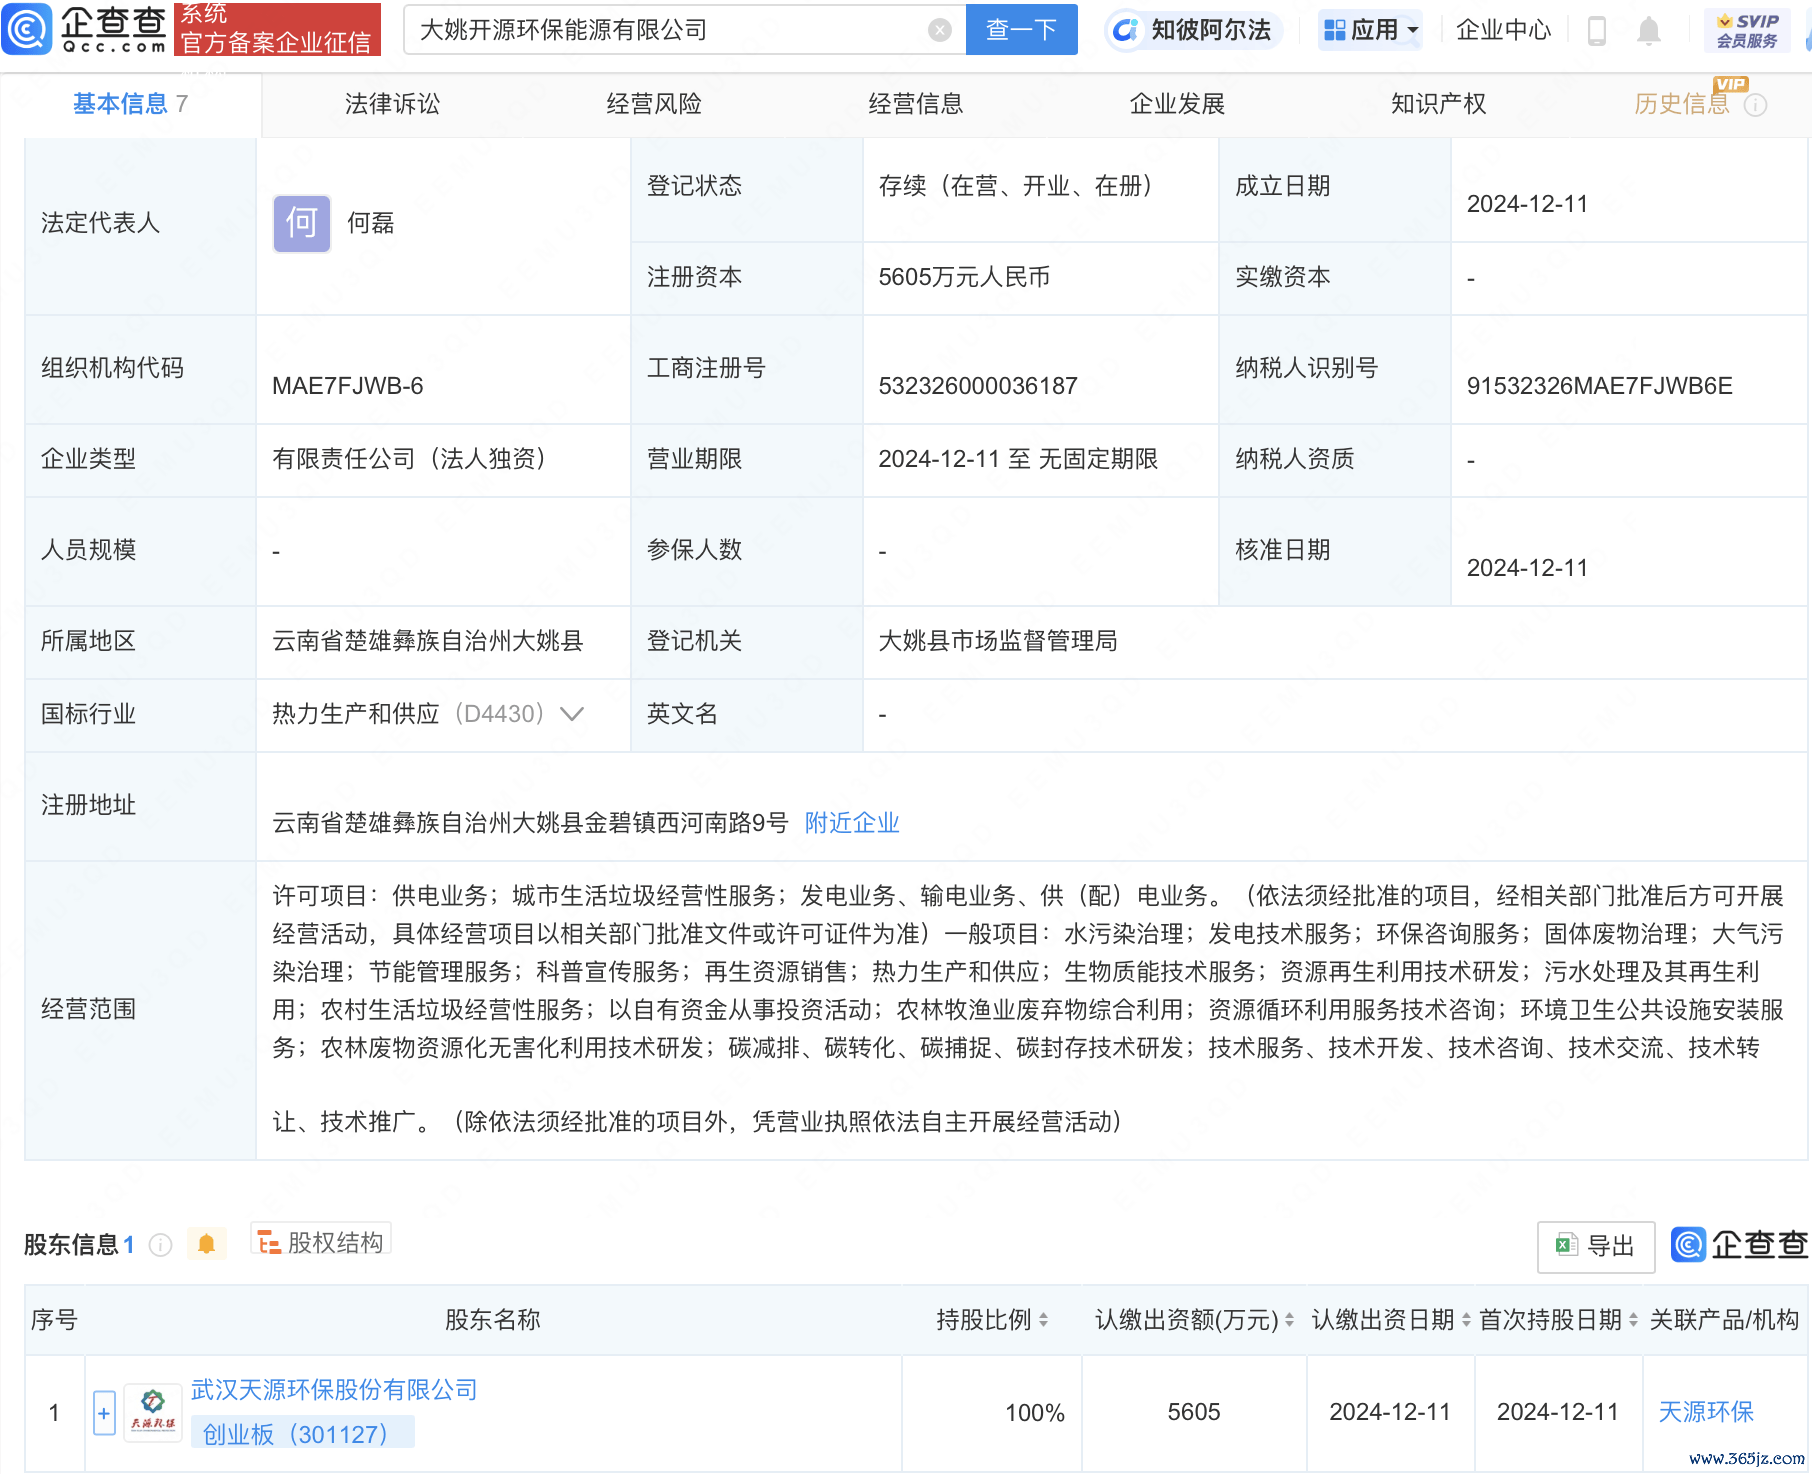This screenshot has width=1812, height=1474.
Task: Click the 企查查 官方备案企业征信 banner
Action: coord(277,29)
